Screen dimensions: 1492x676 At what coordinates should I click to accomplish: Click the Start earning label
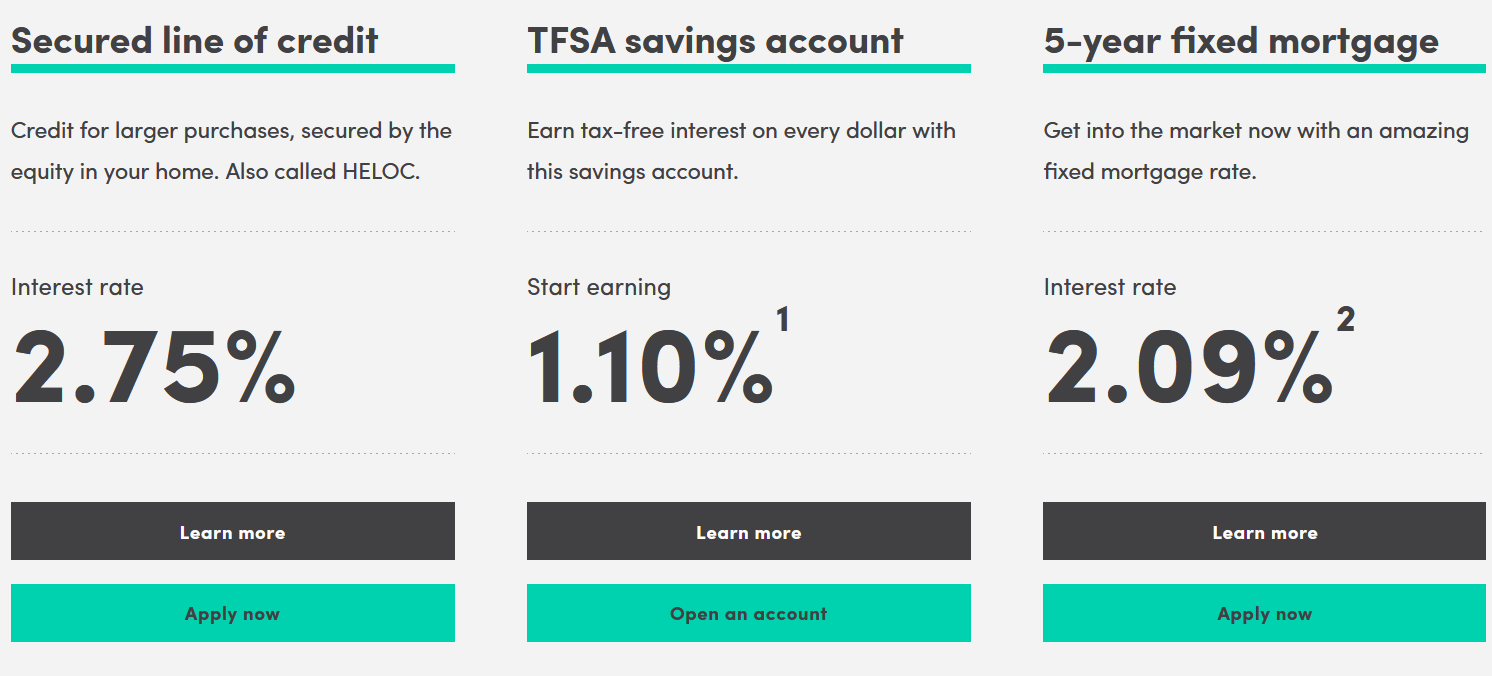coord(599,287)
